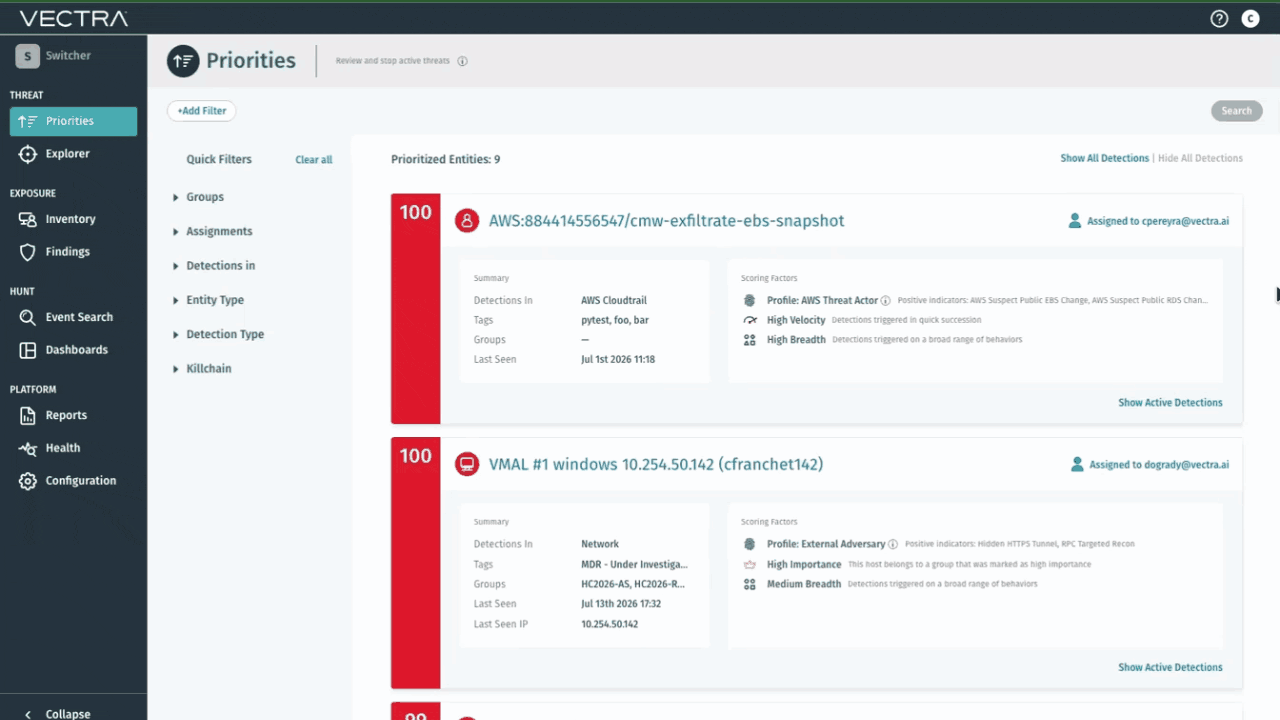The image size is (1280, 720).
Task: Click Show All Detections link
Action: pyautogui.click(x=1105, y=158)
